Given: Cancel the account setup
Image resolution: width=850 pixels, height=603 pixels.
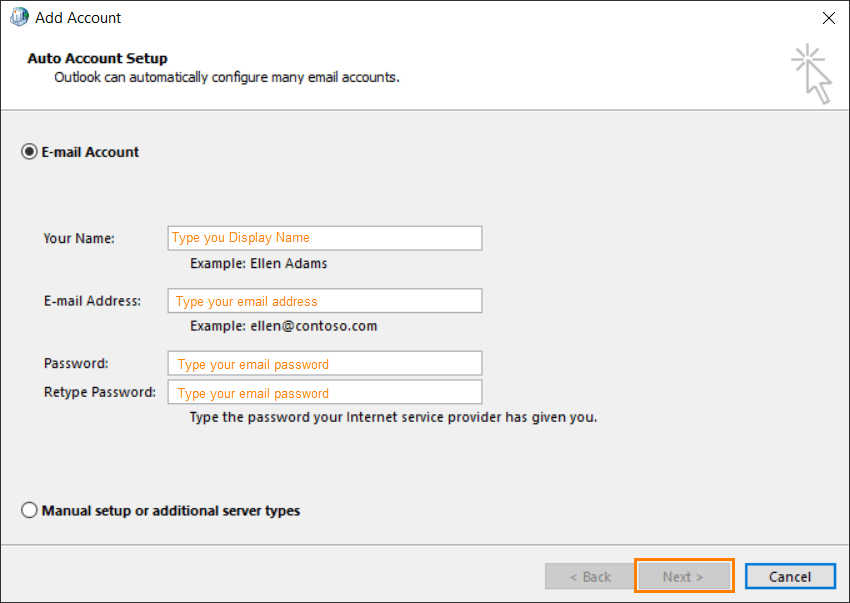Looking at the screenshot, I should (x=790, y=576).
